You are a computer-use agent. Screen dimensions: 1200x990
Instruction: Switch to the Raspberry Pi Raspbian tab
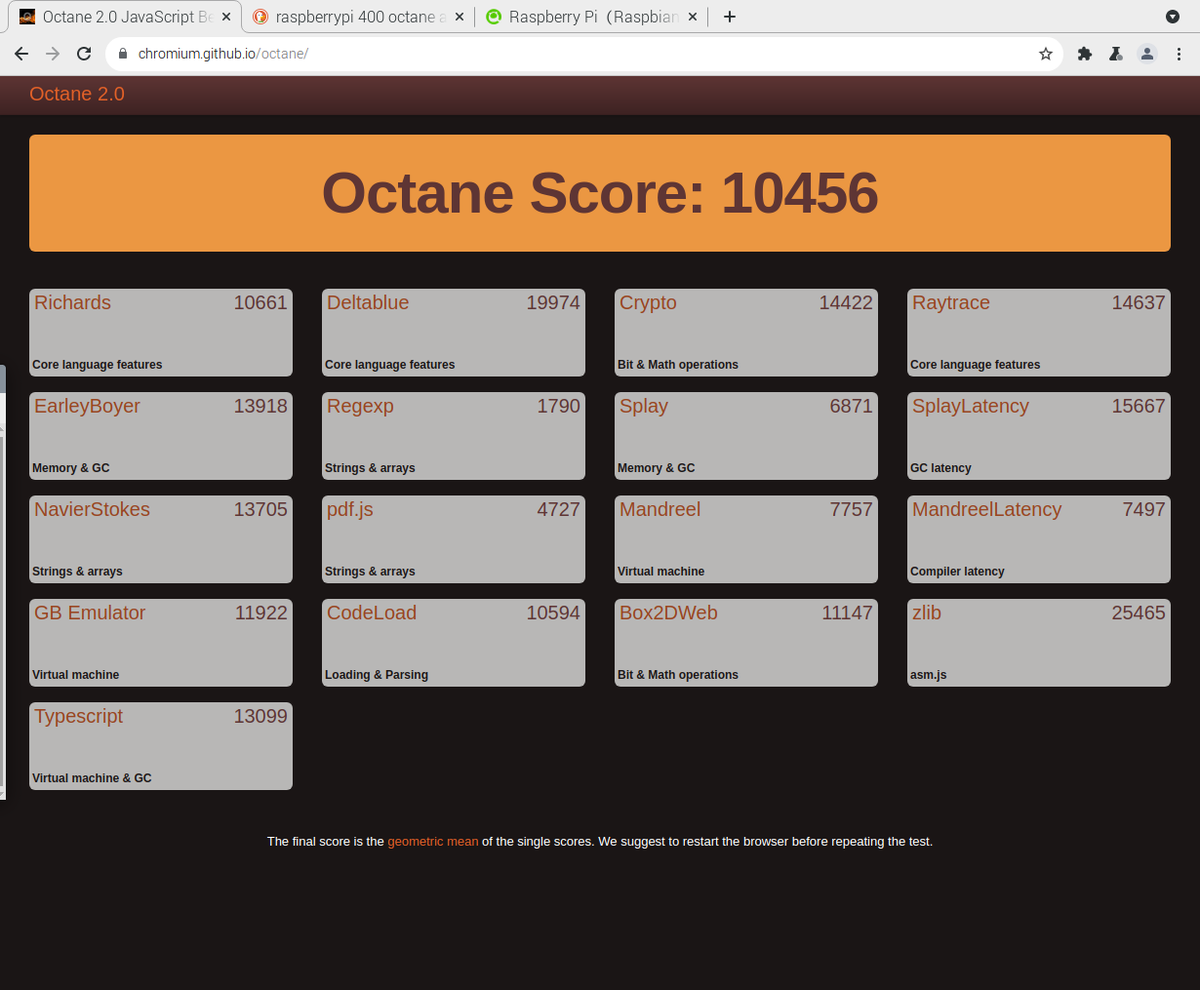pyautogui.click(x=592, y=17)
